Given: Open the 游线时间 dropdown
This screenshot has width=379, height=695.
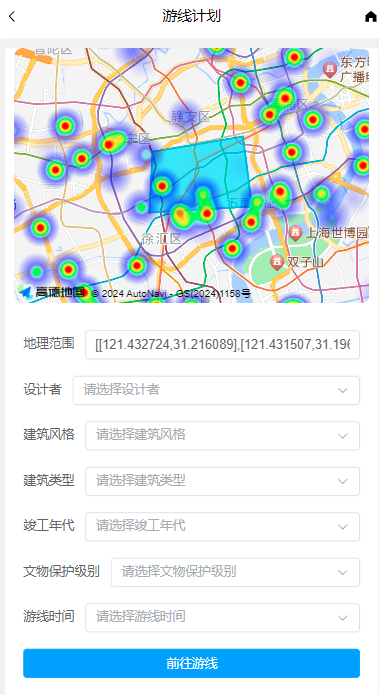Looking at the screenshot, I should coord(223,617).
